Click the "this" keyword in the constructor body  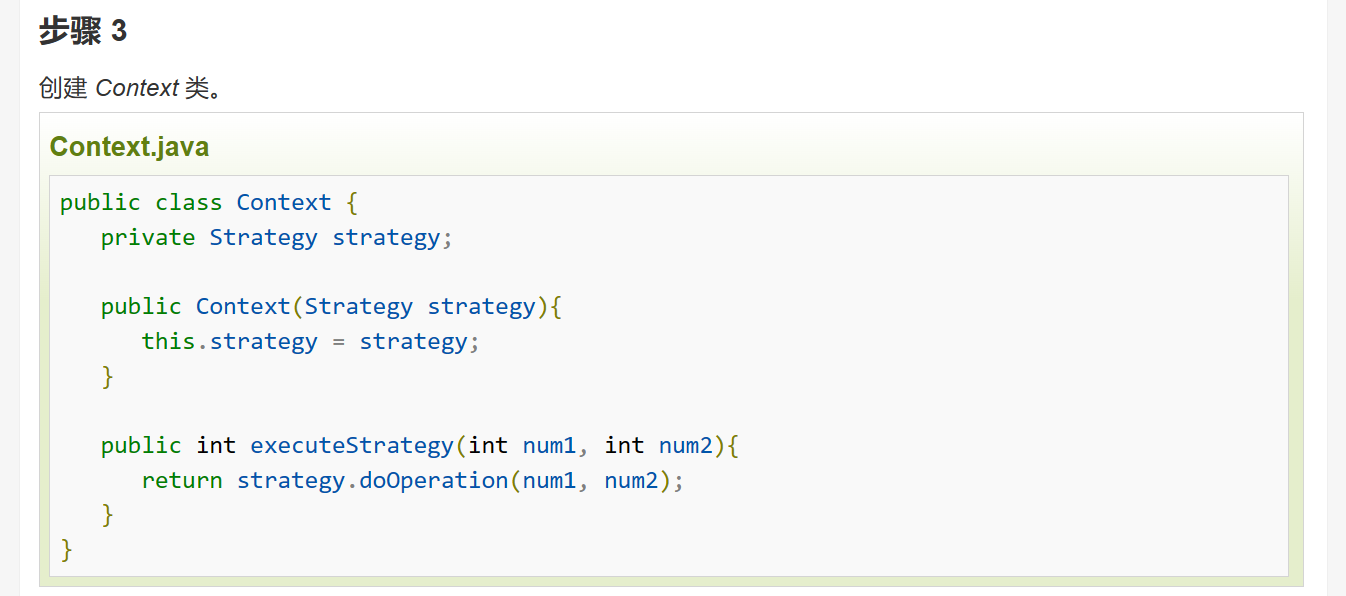(168, 342)
